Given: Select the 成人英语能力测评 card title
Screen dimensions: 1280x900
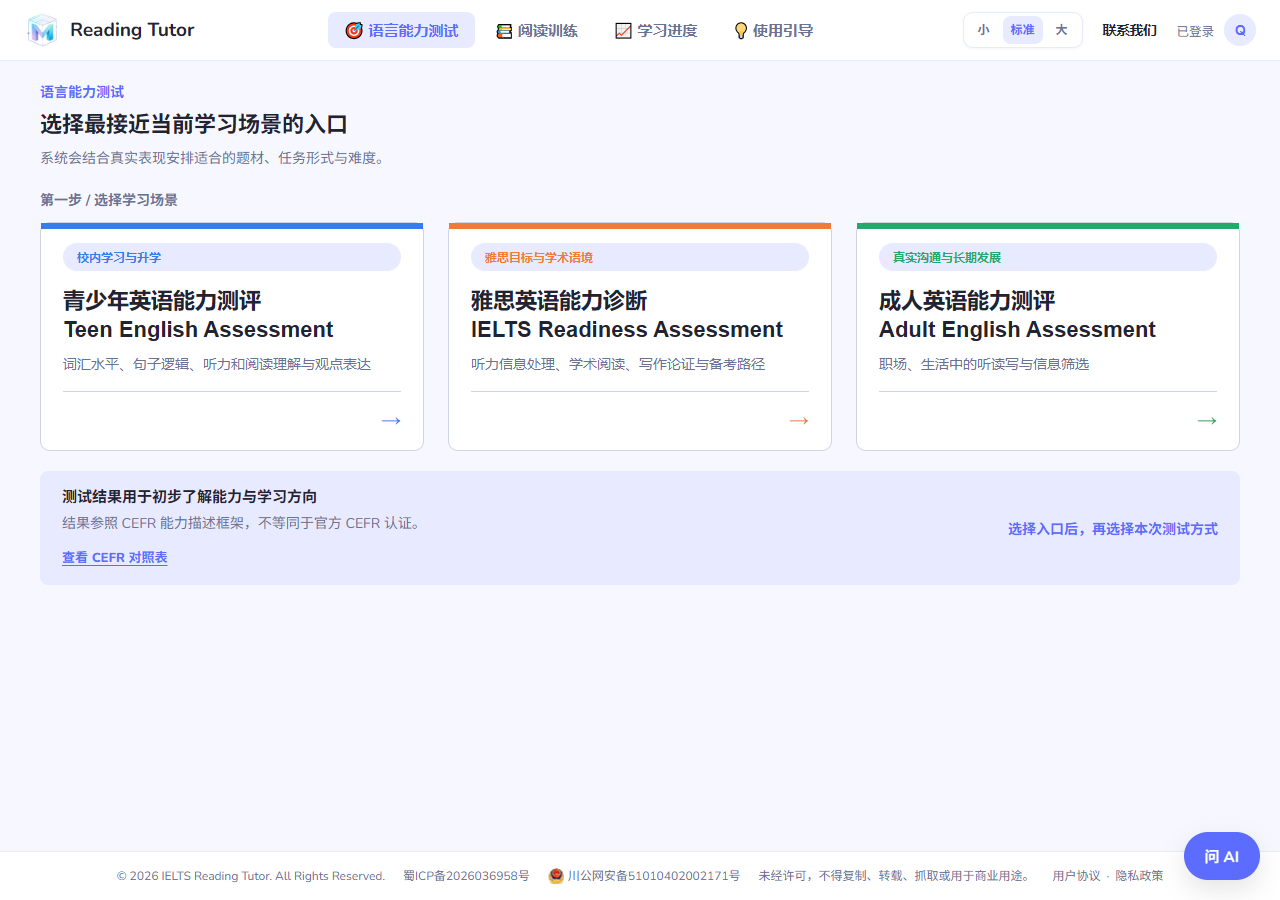Looking at the screenshot, I should [x=967, y=301].
